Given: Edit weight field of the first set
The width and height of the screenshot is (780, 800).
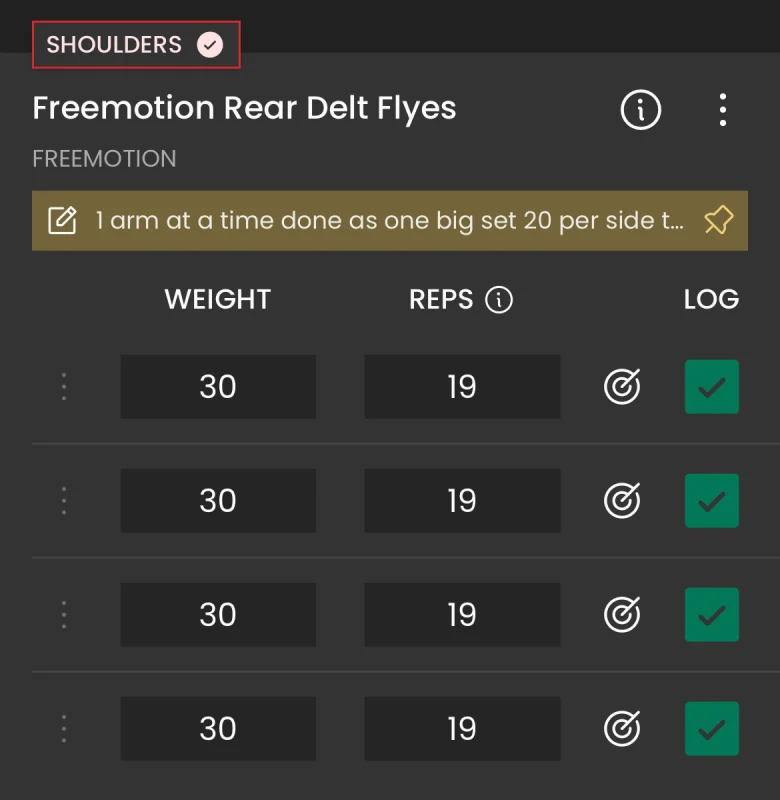Looking at the screenshot, I should pos(218,387).
